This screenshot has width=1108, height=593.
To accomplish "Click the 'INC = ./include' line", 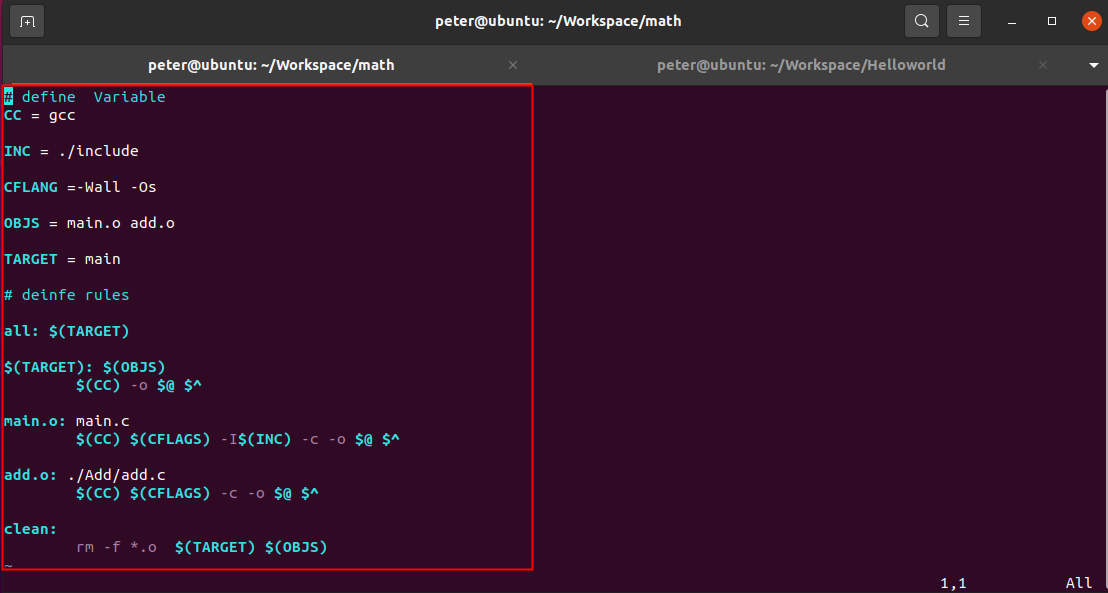I will pyautogui.click(x=71, y=151).
